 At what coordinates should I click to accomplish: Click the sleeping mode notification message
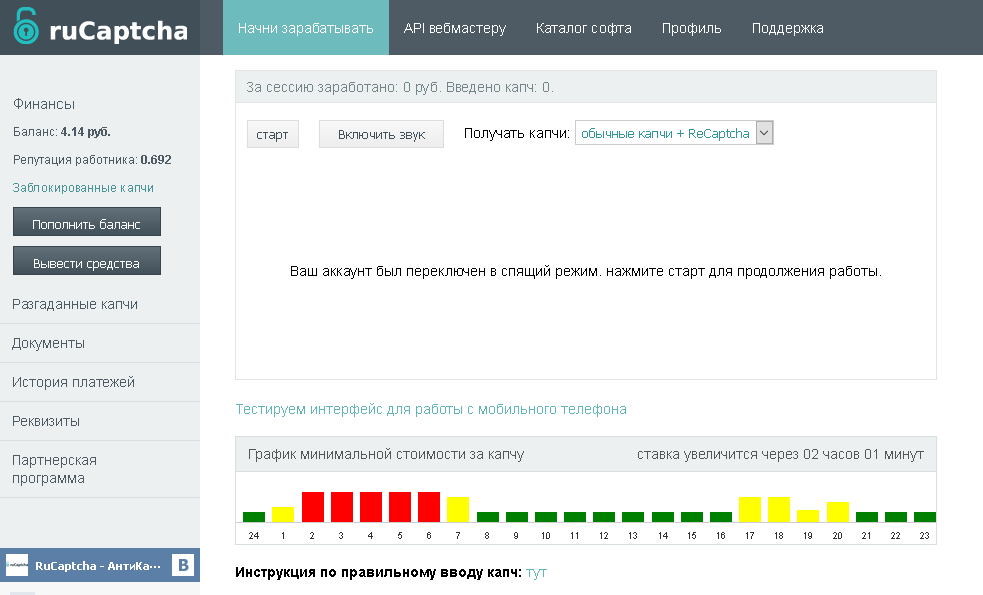pyautogui.click(x=586, y=271)
